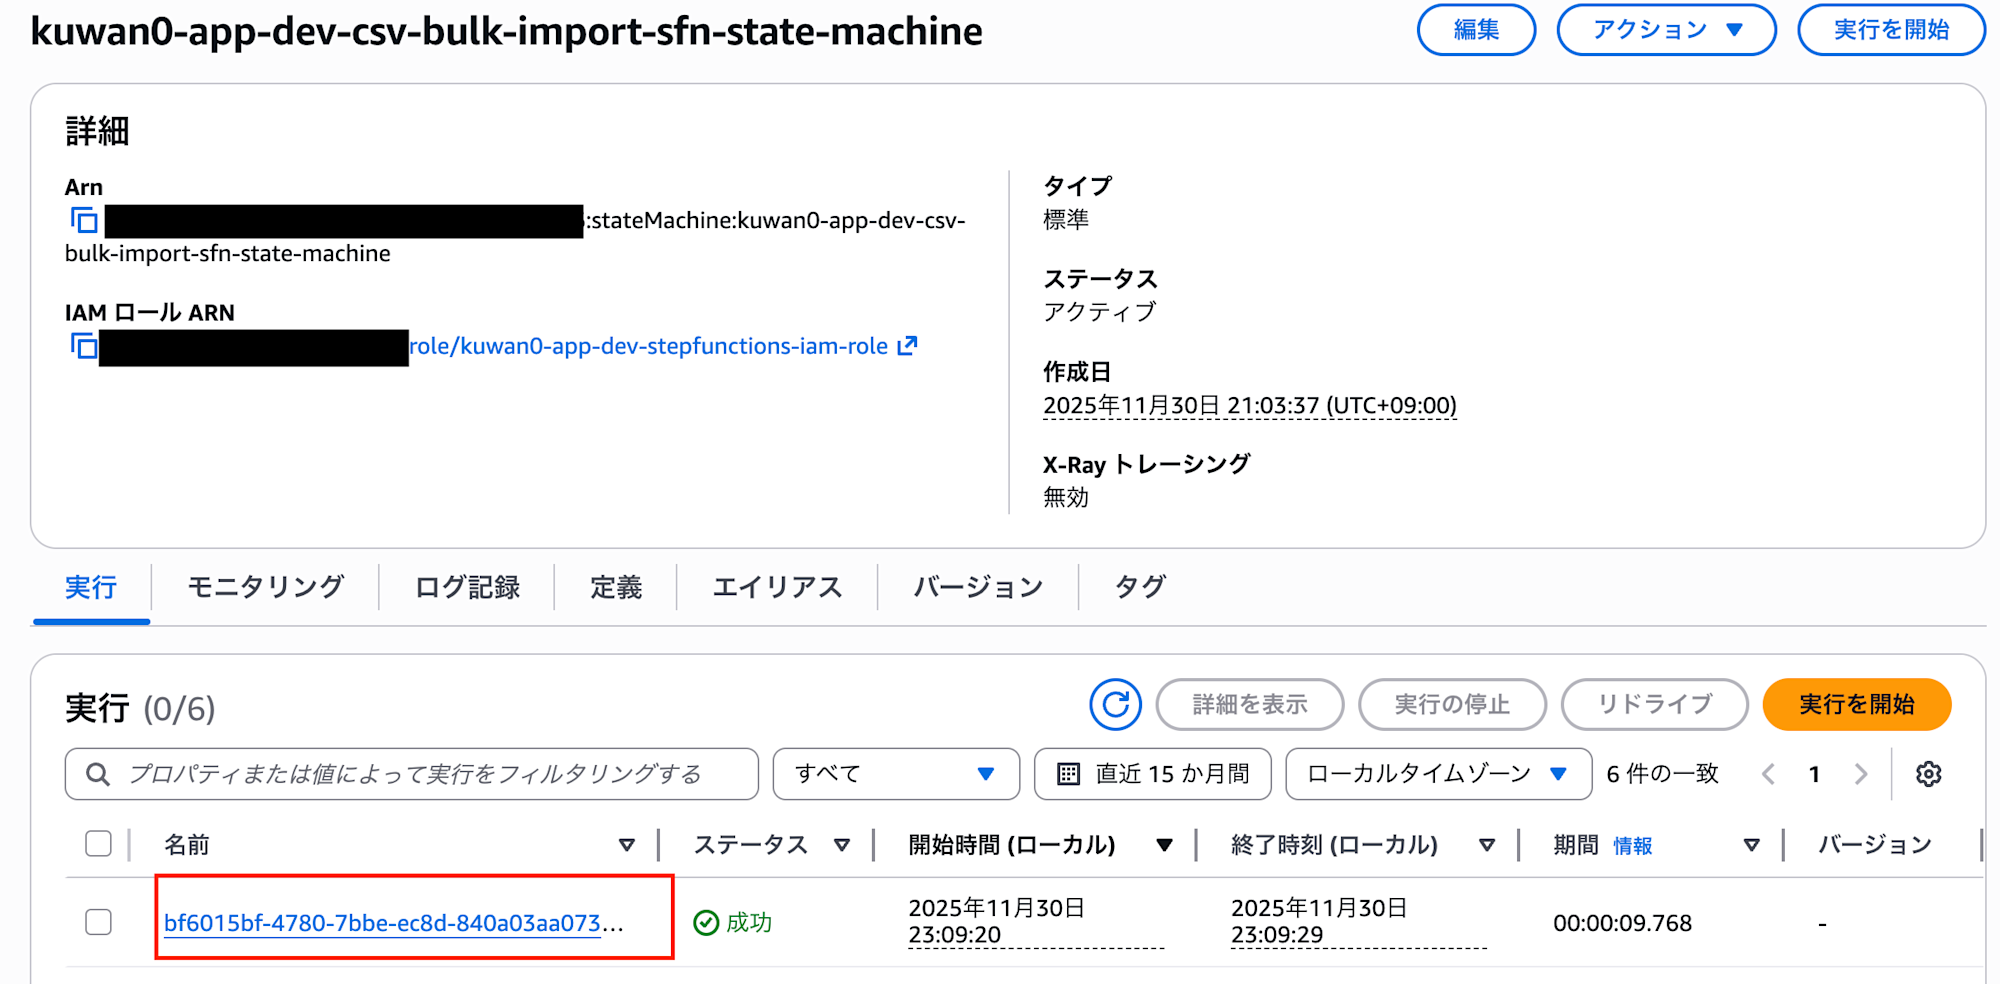This screenshot has width=2000, height=984.
Task: Click the success status check icon beside 成功
Action: (708, 923)
